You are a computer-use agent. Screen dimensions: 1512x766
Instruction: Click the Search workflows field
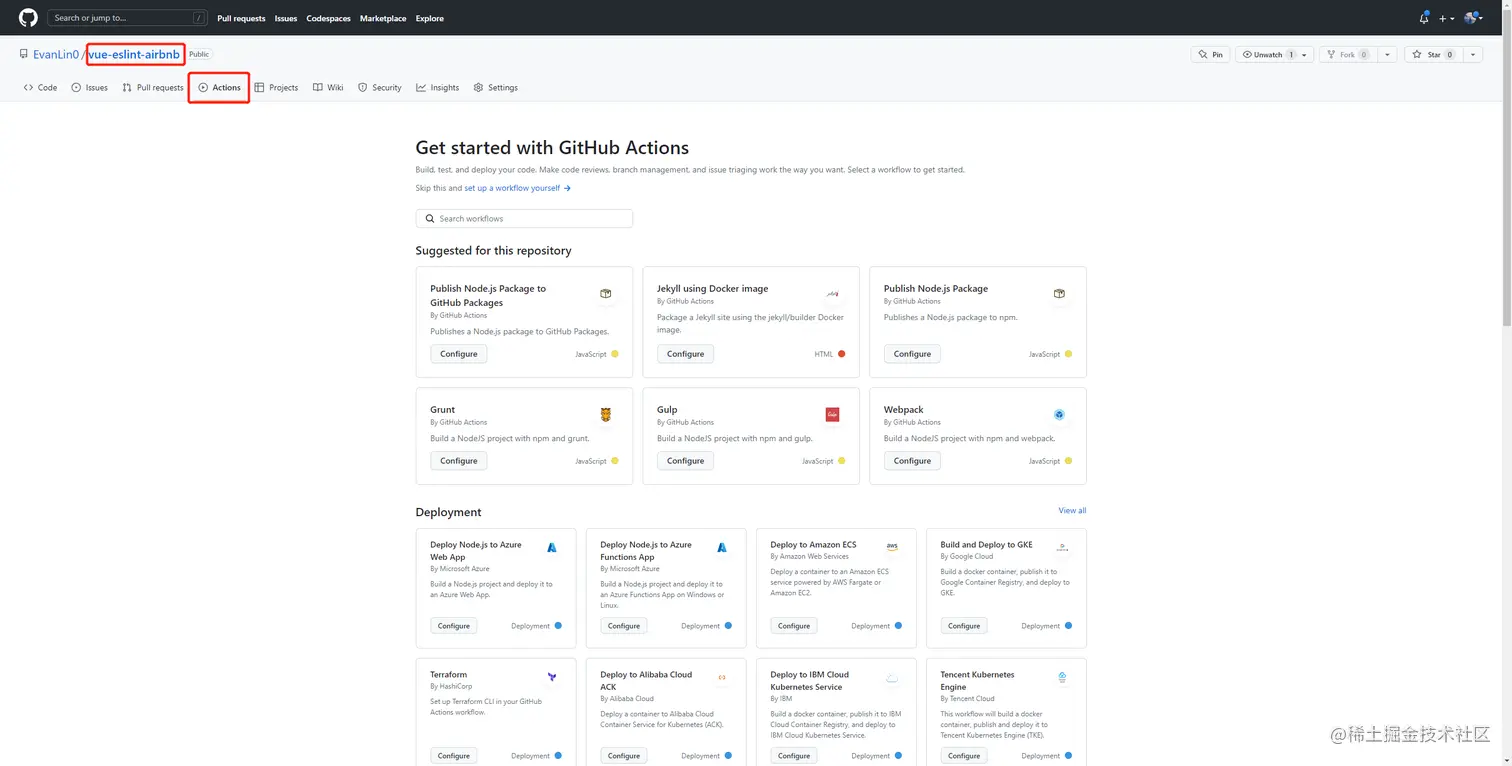click(524, 218)
